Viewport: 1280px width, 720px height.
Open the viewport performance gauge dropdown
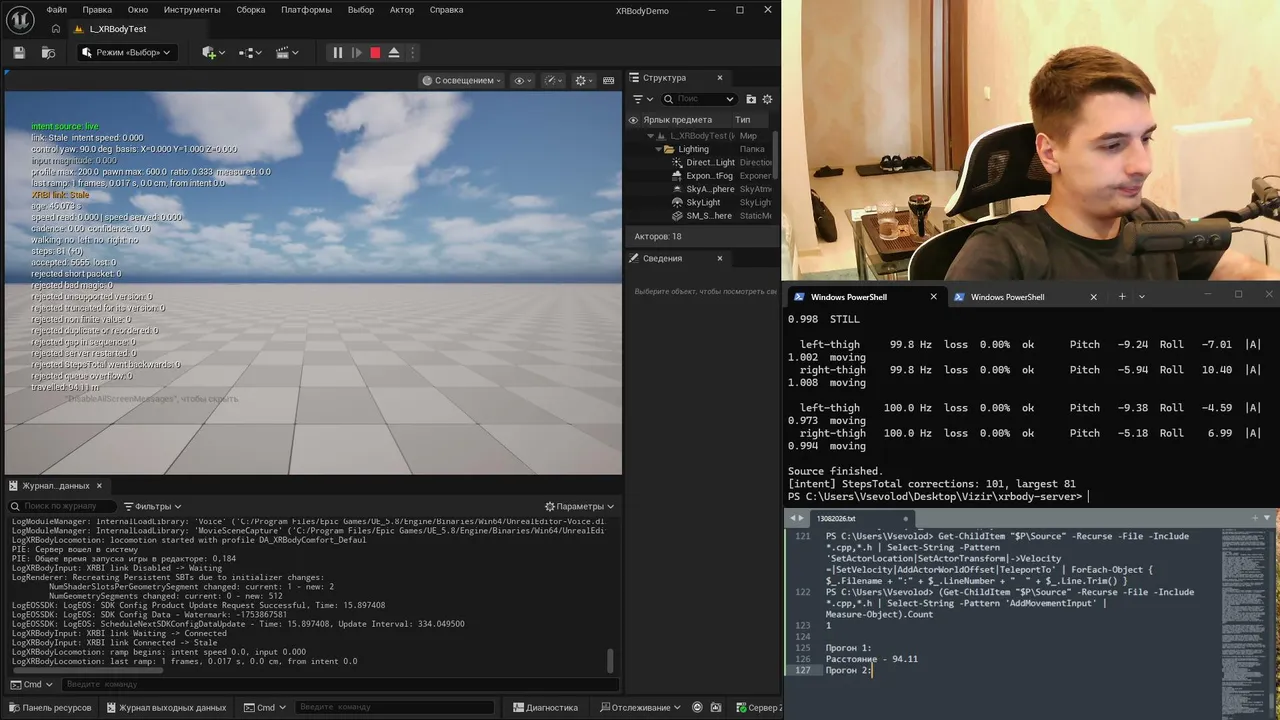[552, 80]
